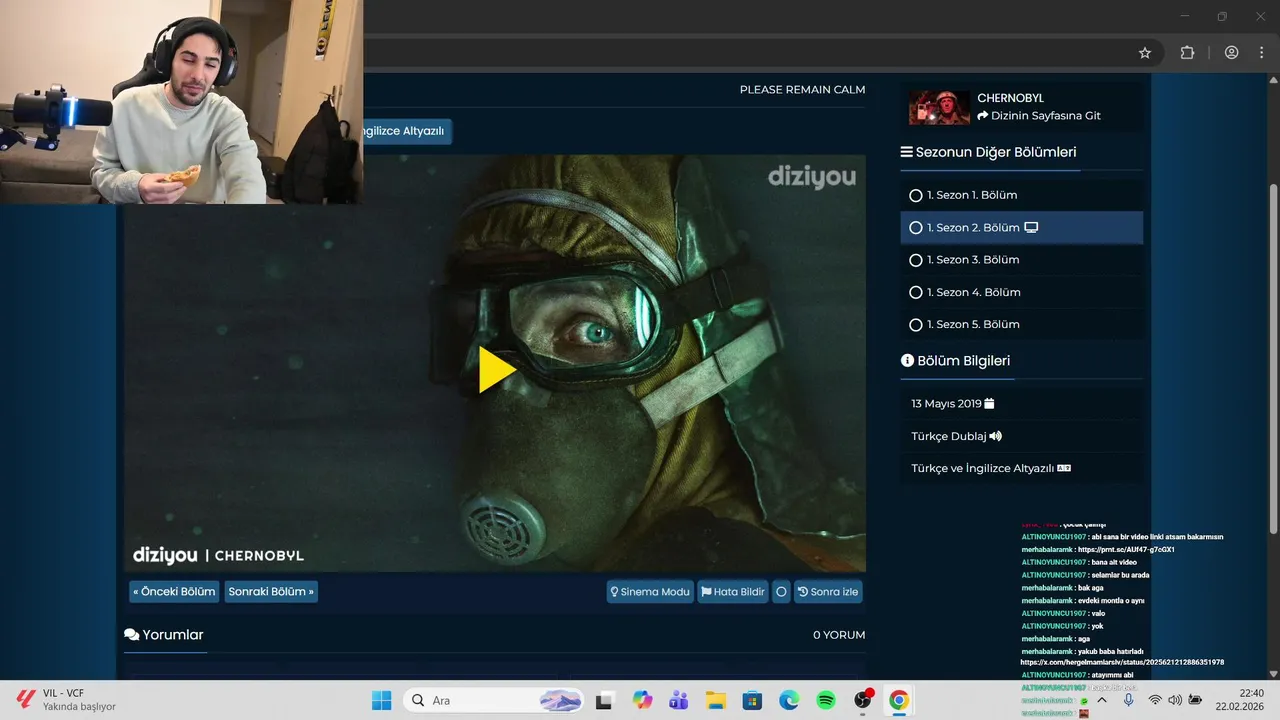The image size is (1280, 720).
Task: Select radio for 1. Sezon 3. Bölüm
Action: tap(915, 260)
